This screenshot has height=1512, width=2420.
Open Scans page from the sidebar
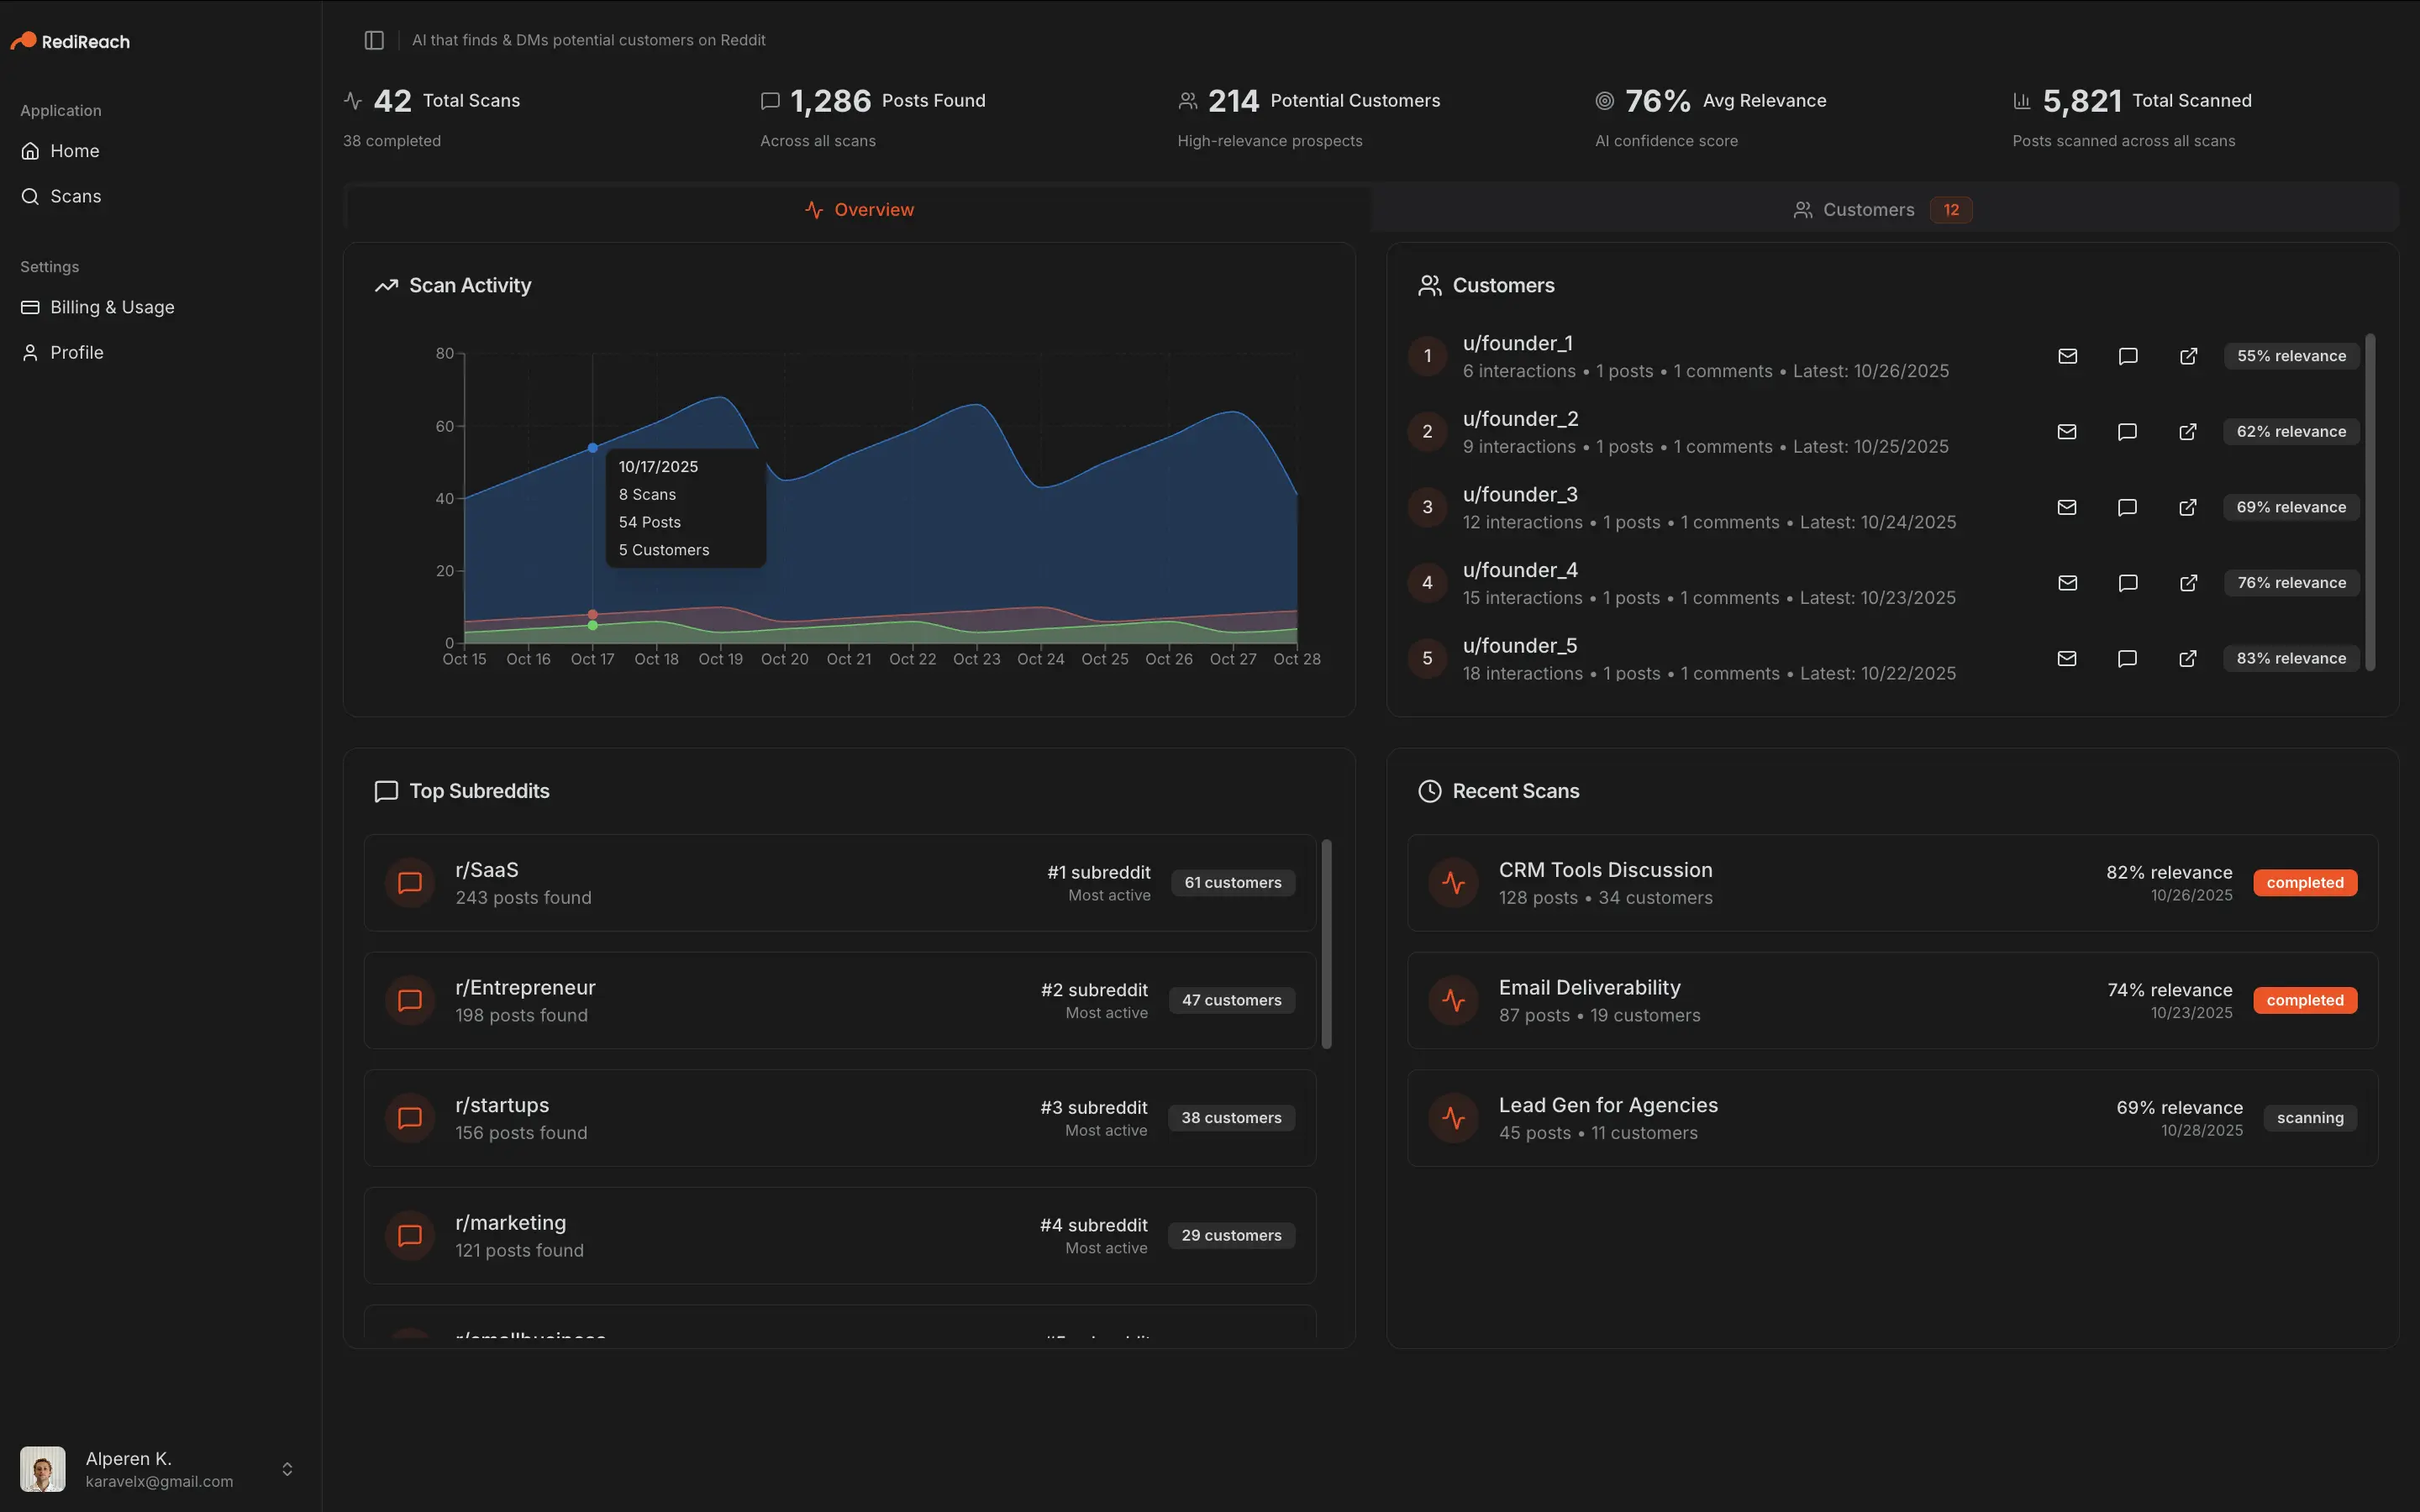pos(75,196)
